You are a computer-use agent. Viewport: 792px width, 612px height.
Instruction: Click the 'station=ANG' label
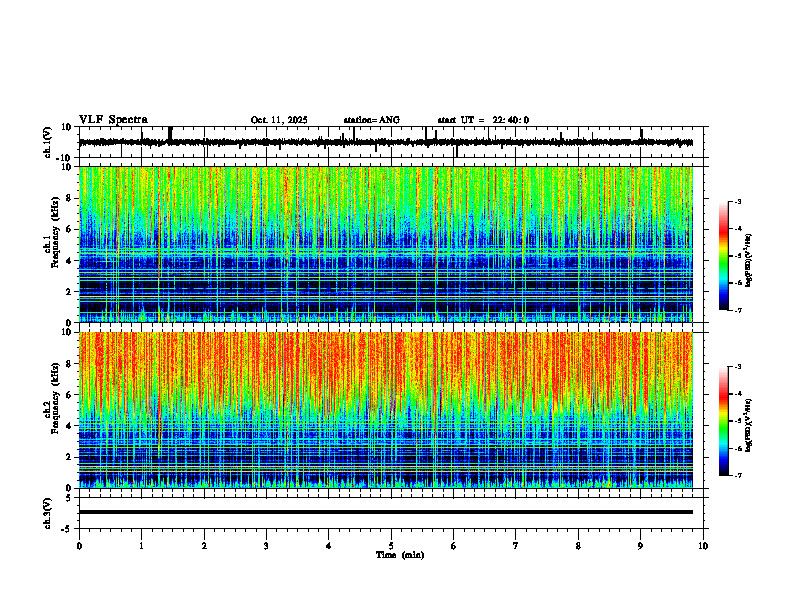371,120
